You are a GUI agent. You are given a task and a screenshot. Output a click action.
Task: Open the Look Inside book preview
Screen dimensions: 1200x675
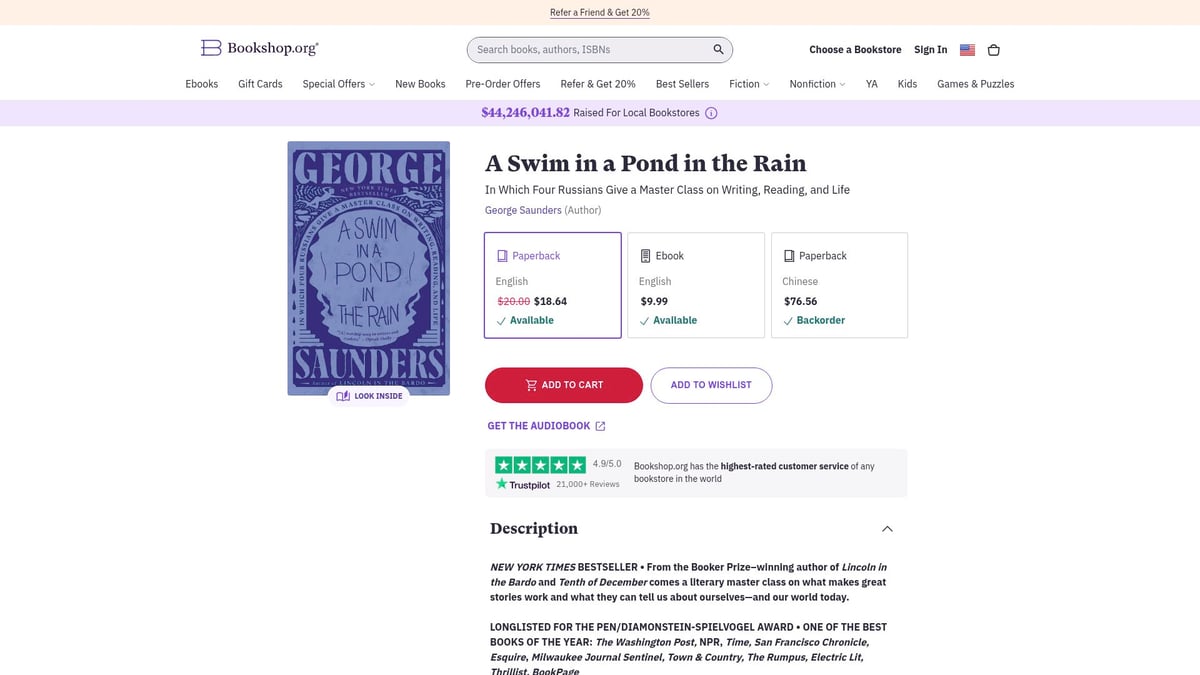(368, 396)
